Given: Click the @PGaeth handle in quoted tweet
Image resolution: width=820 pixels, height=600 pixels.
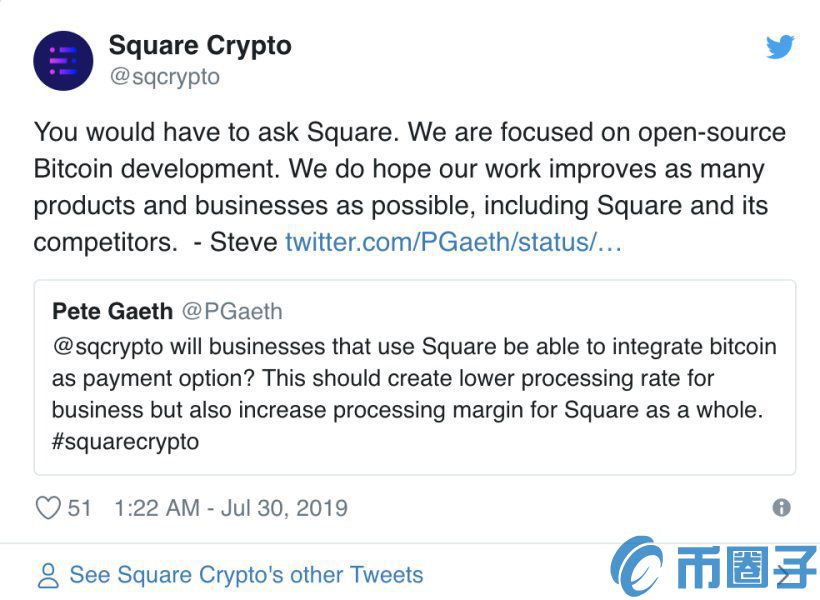Looking at the screenshot, I should coord(232,311).
